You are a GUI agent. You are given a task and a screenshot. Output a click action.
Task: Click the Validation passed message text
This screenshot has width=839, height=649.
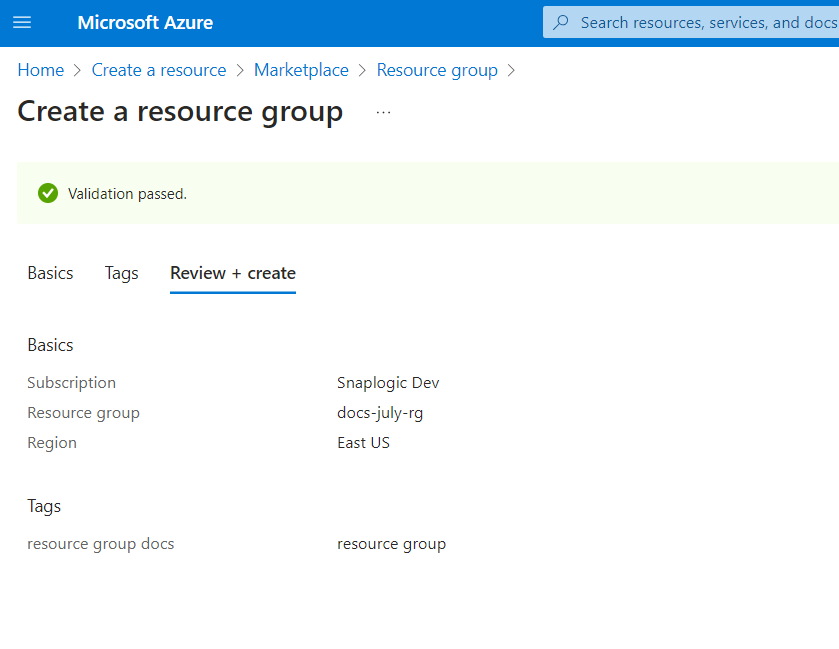[x=127, y=194]
